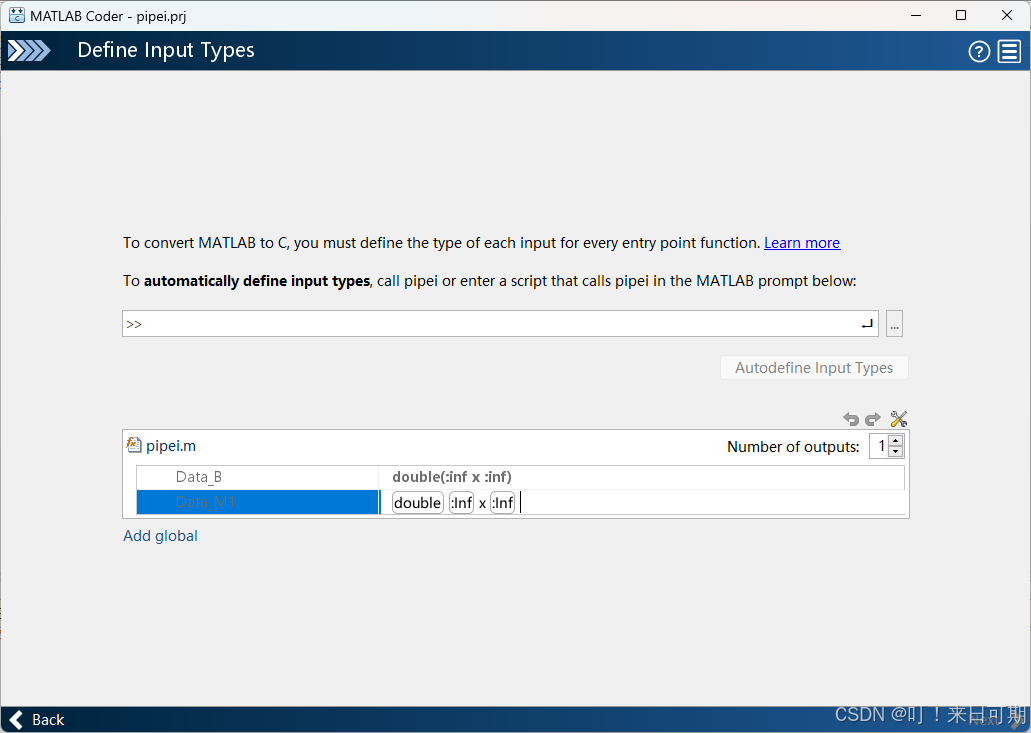The image size is (1031, 733).
Task: Open the tools wrench icon
Action: tap(898, 419)
